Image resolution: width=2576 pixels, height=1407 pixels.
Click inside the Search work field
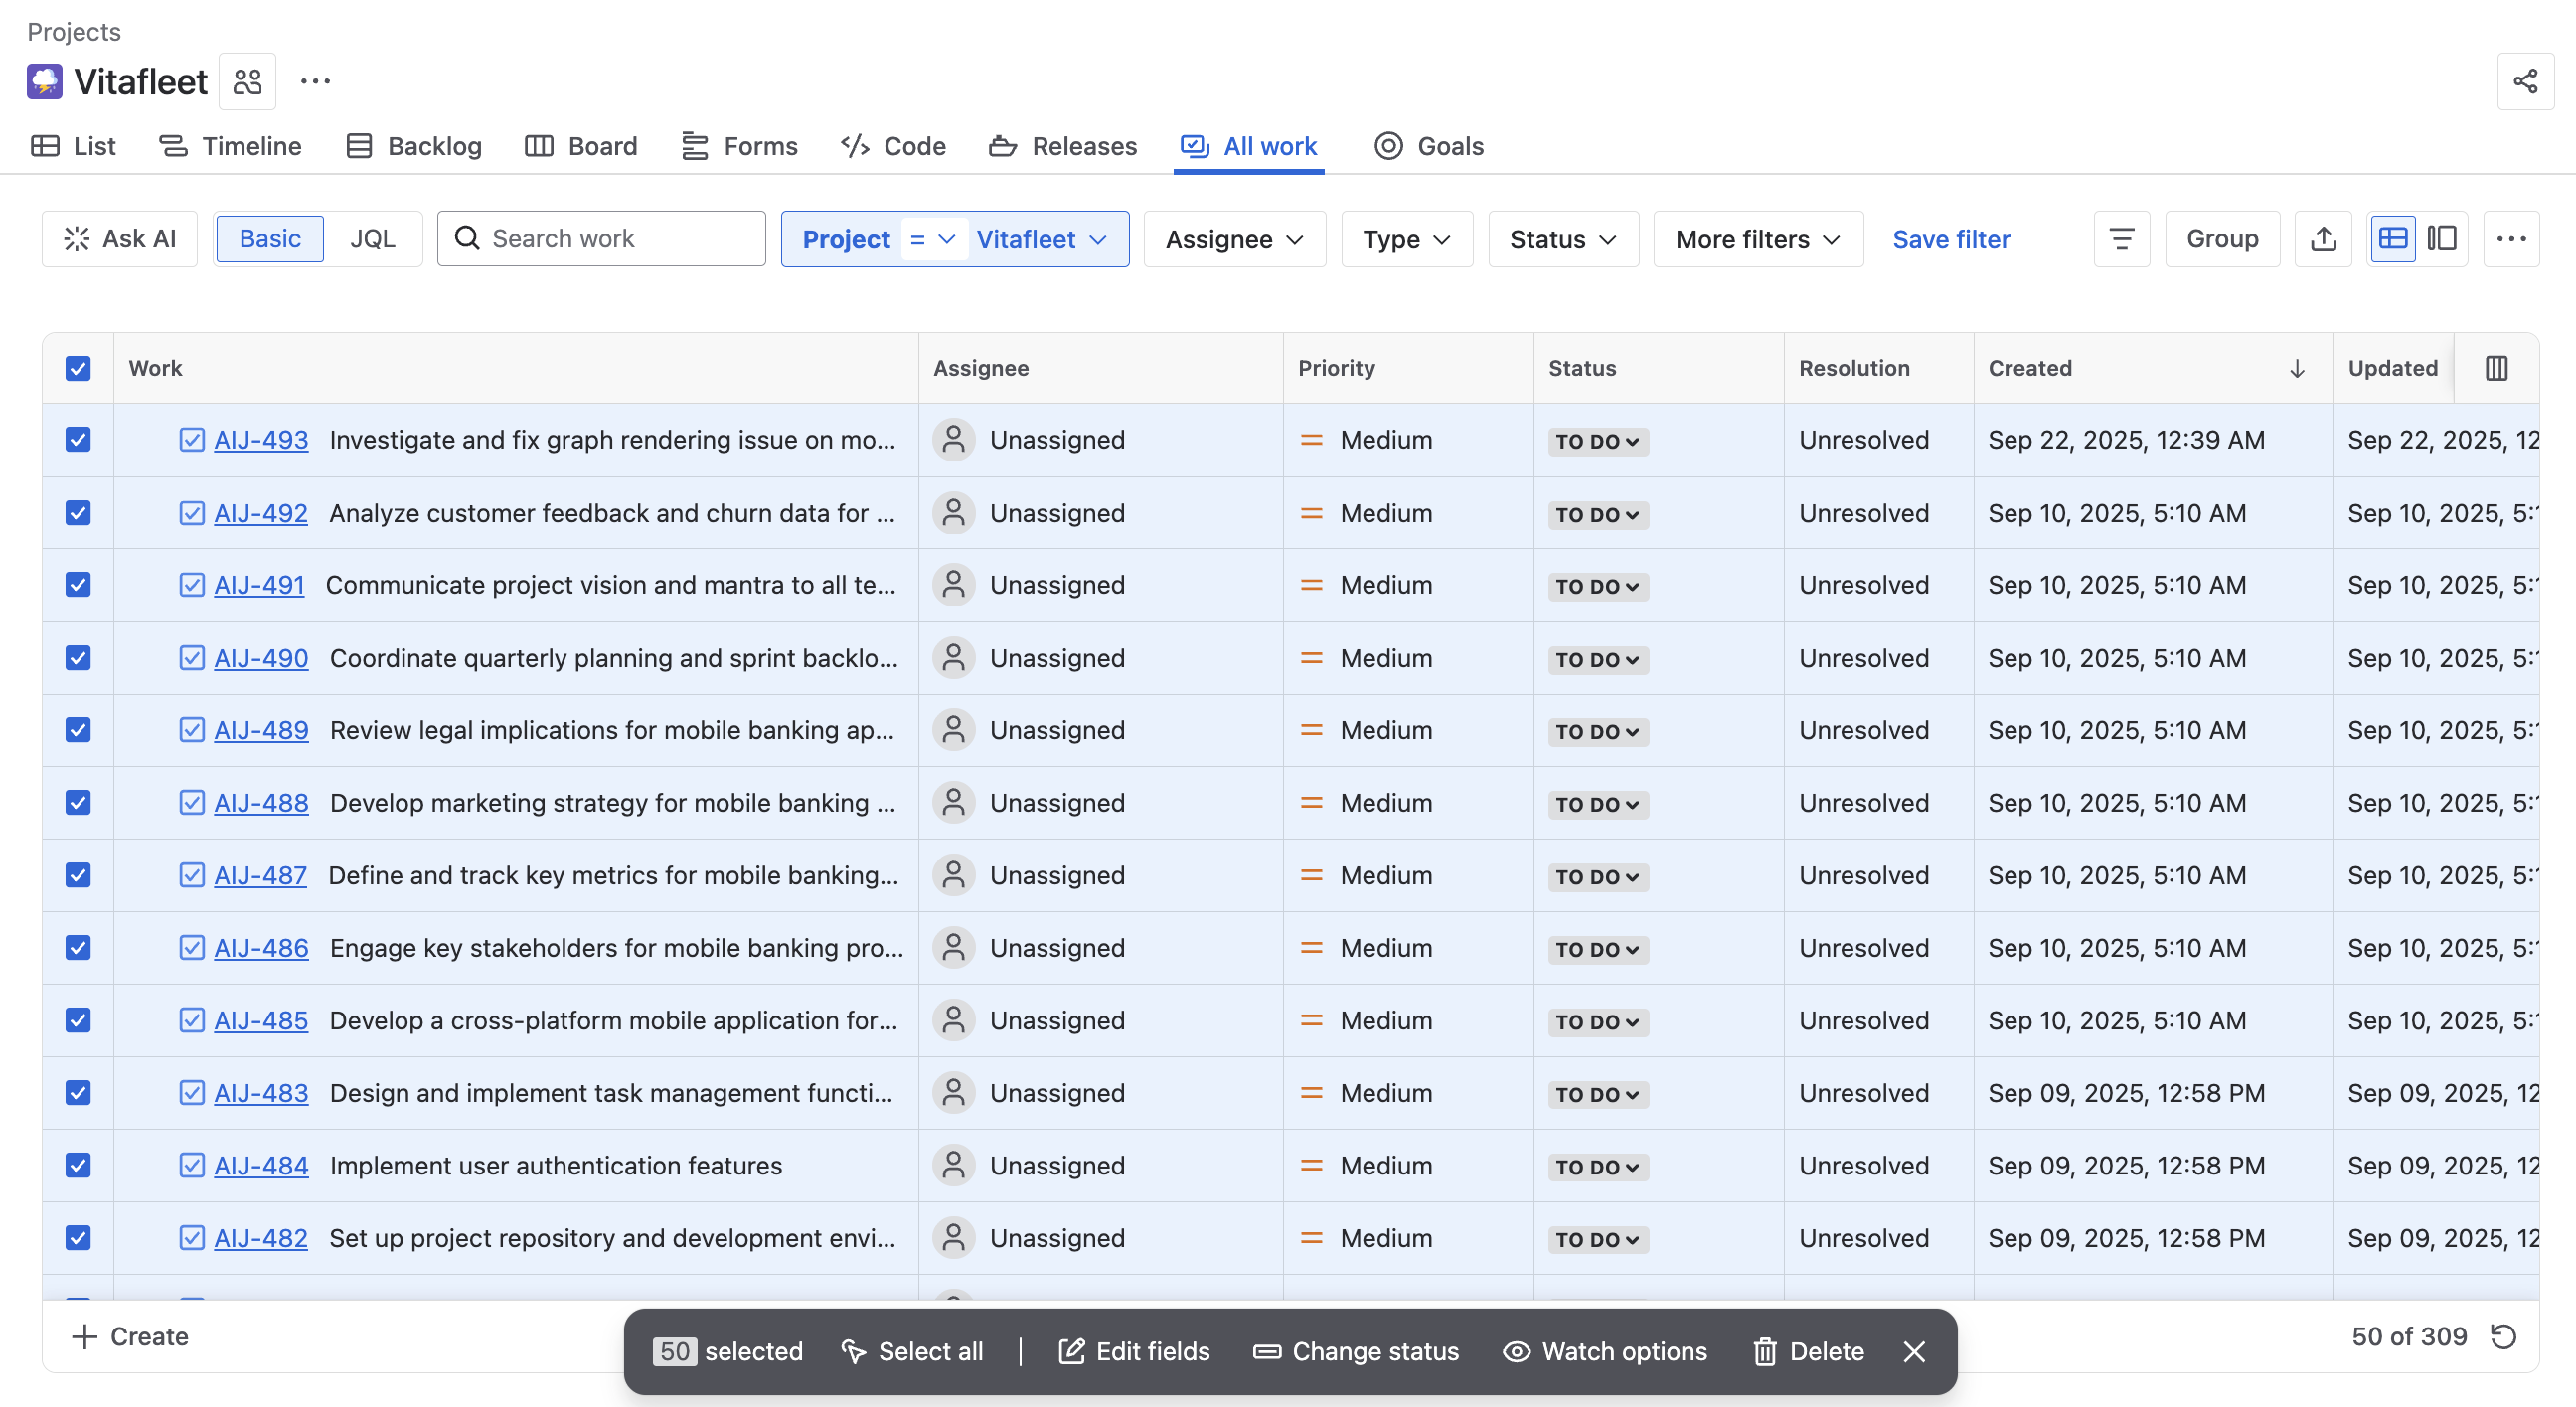click(601, 238)
